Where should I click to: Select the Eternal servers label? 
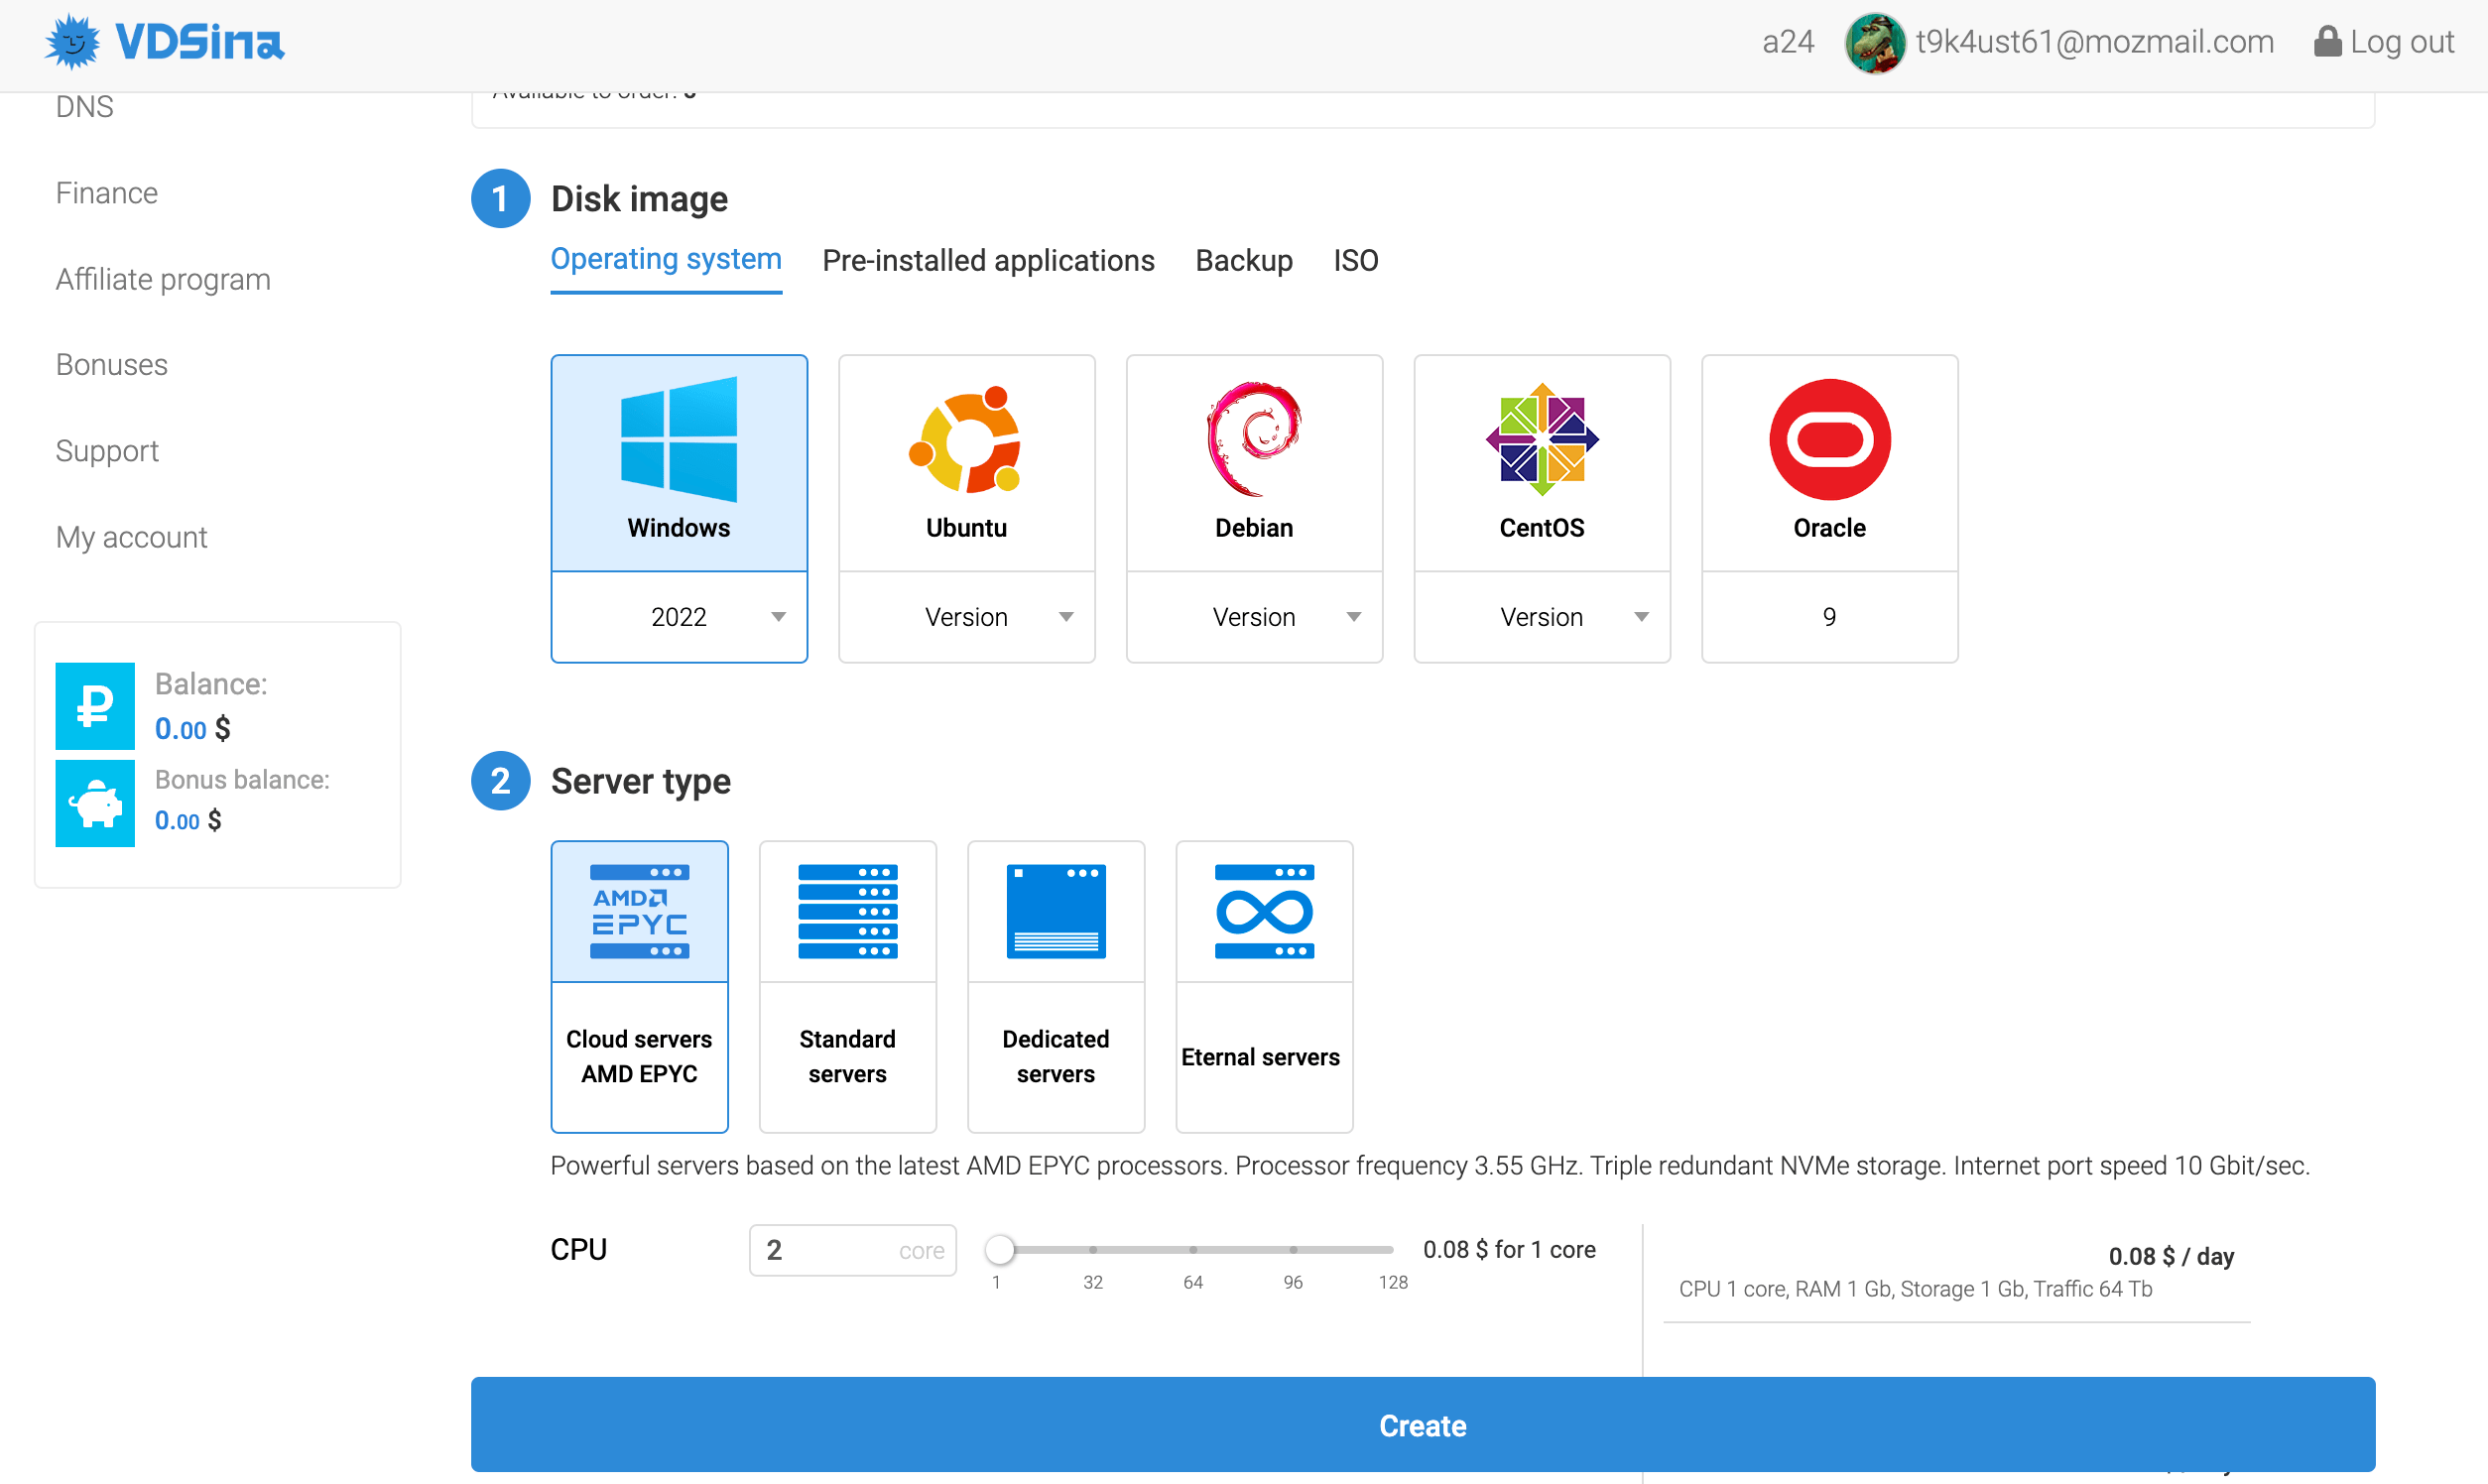point(1260,1057)
